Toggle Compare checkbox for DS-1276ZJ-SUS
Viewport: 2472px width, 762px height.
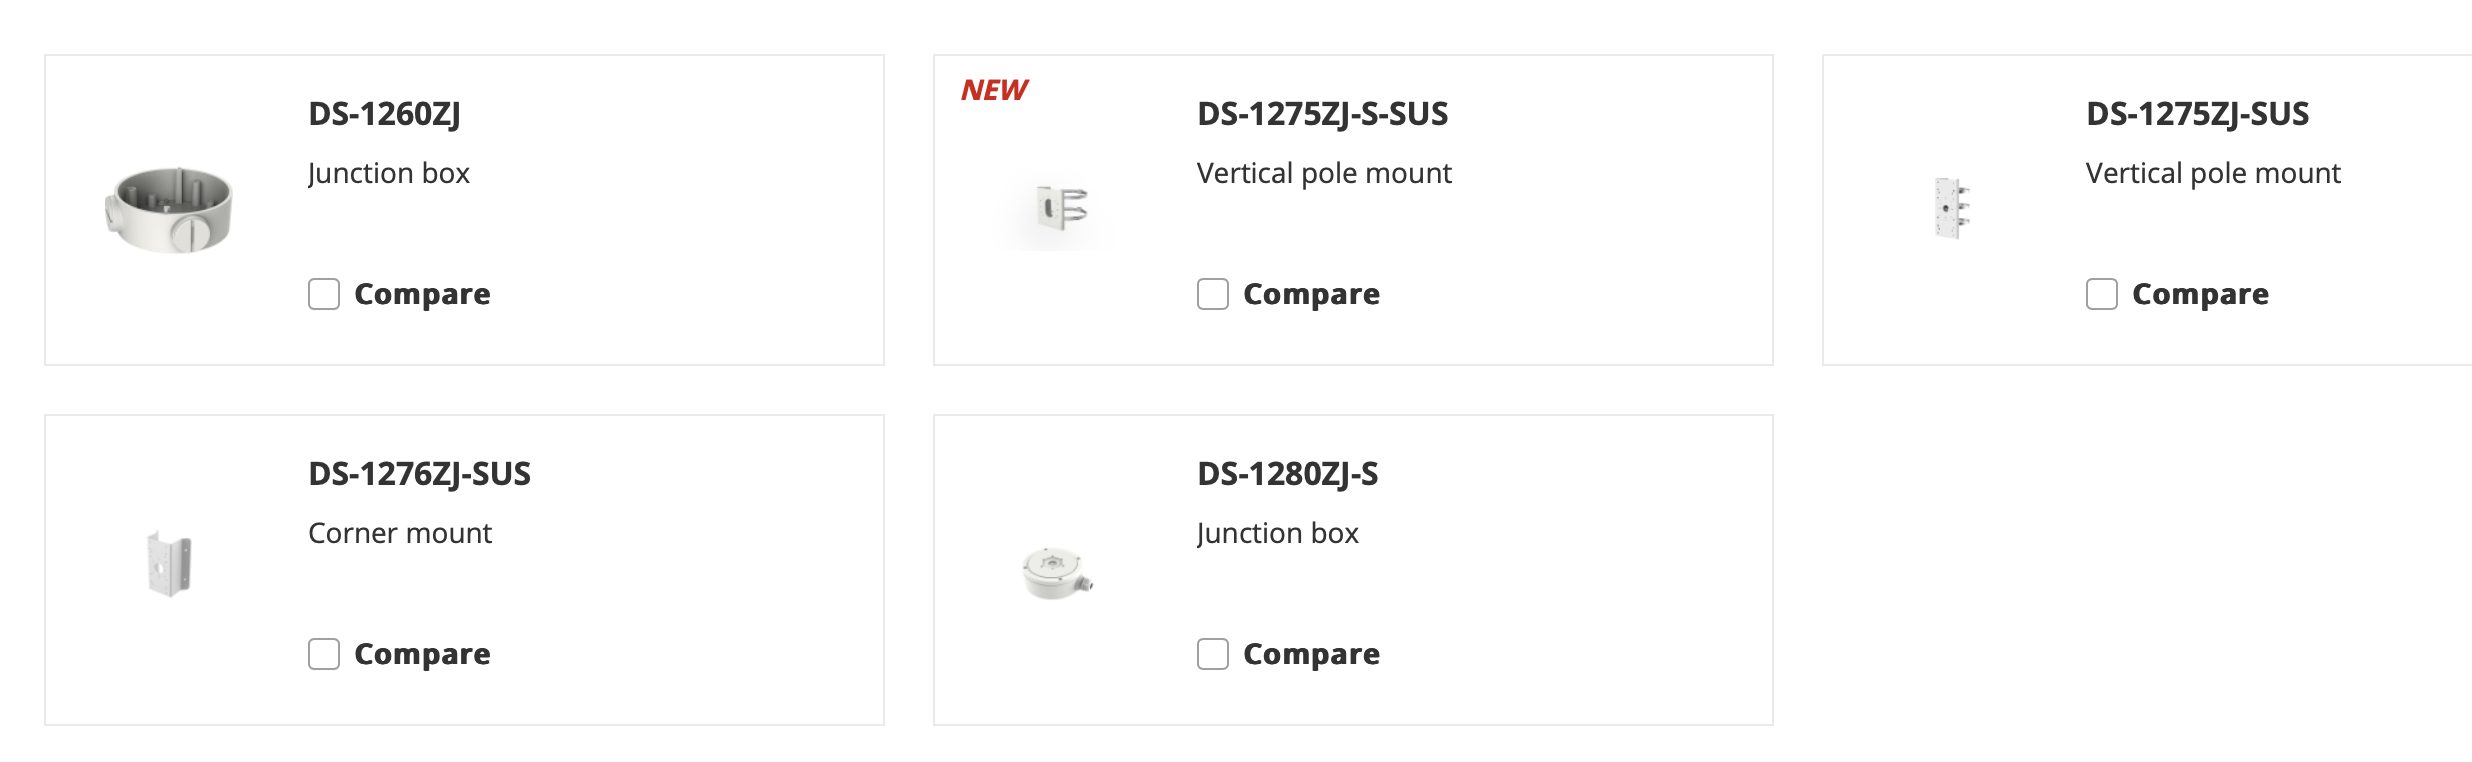coord(324,654)
